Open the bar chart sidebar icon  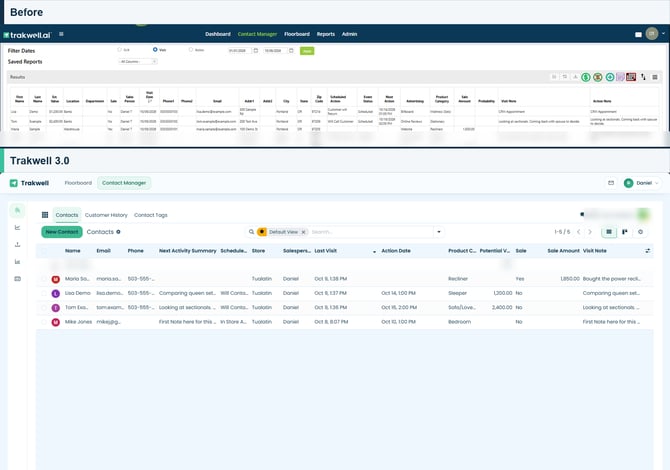tap(18, 261)
